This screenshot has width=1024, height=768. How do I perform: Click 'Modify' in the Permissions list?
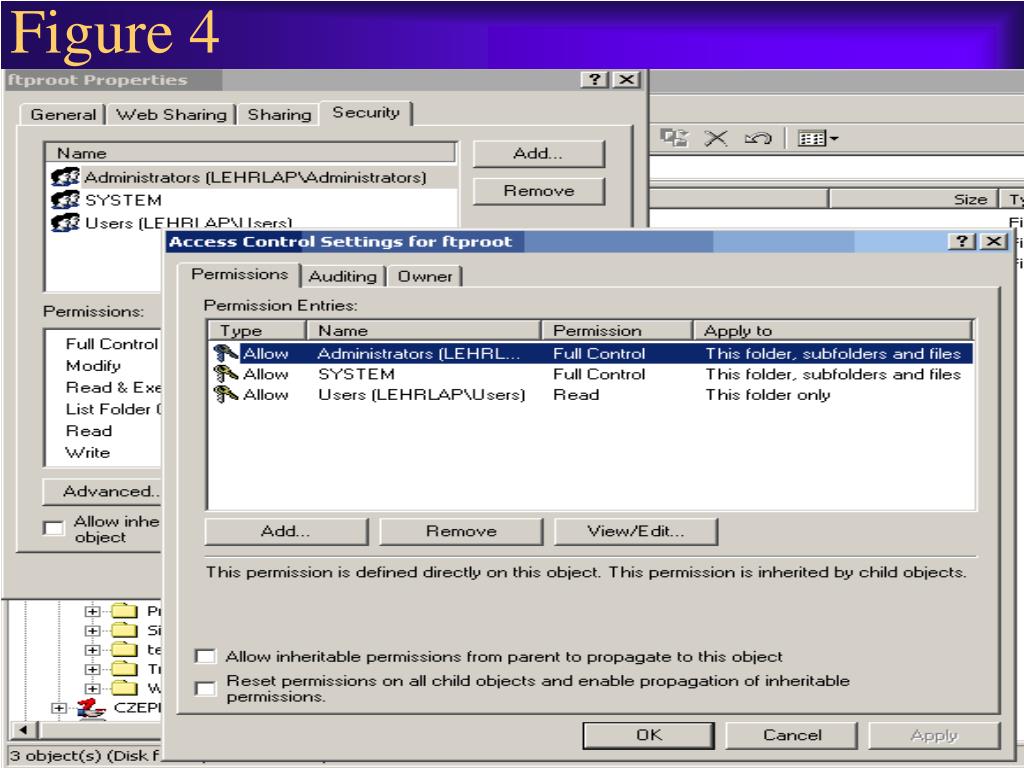pos(93,366)
